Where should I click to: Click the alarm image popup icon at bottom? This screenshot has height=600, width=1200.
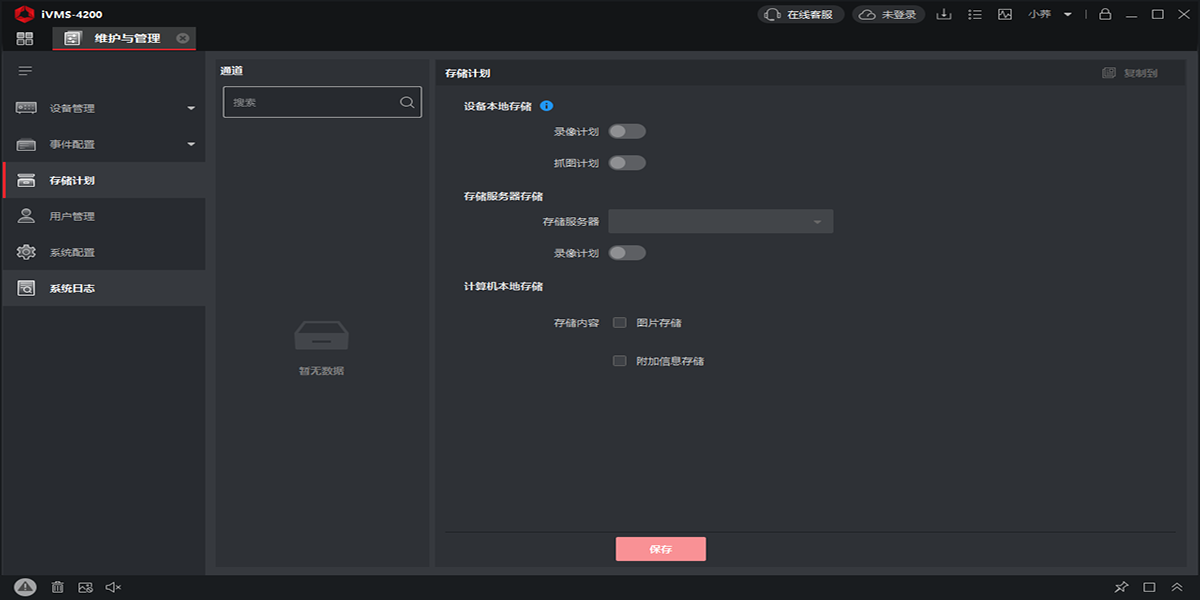coord(86,587)
